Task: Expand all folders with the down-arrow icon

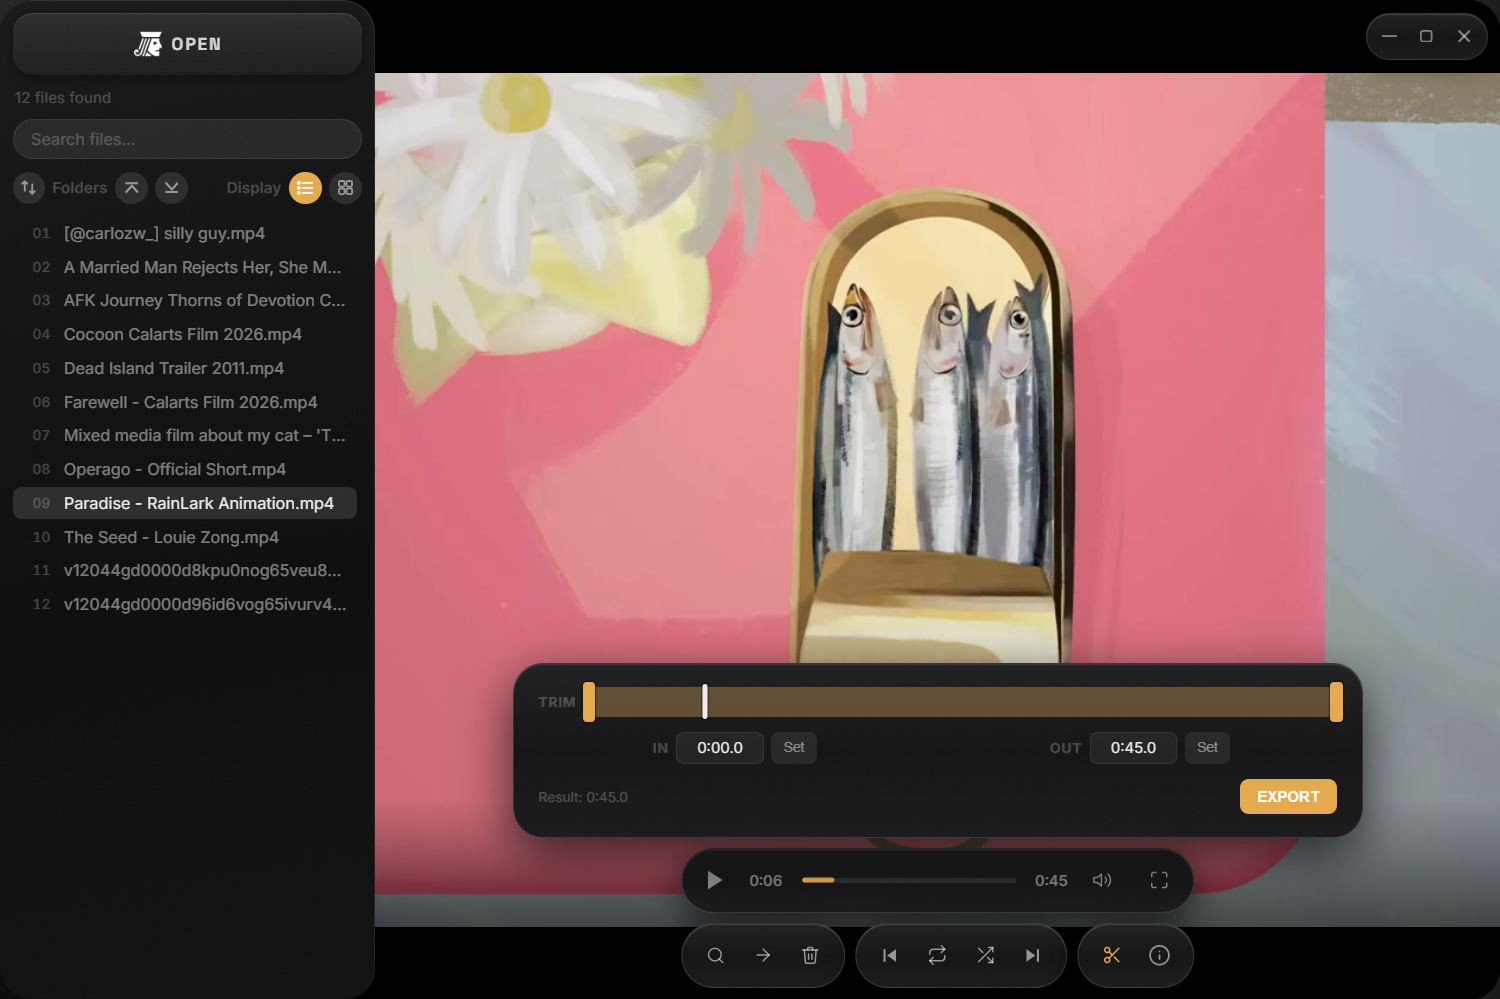Action: coord(172,188)
